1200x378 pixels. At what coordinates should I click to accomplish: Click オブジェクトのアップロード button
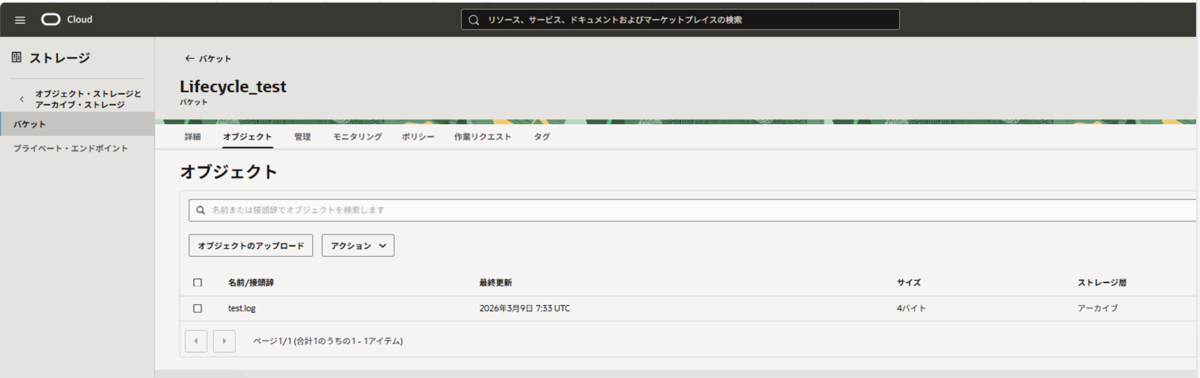pos(251,246)
